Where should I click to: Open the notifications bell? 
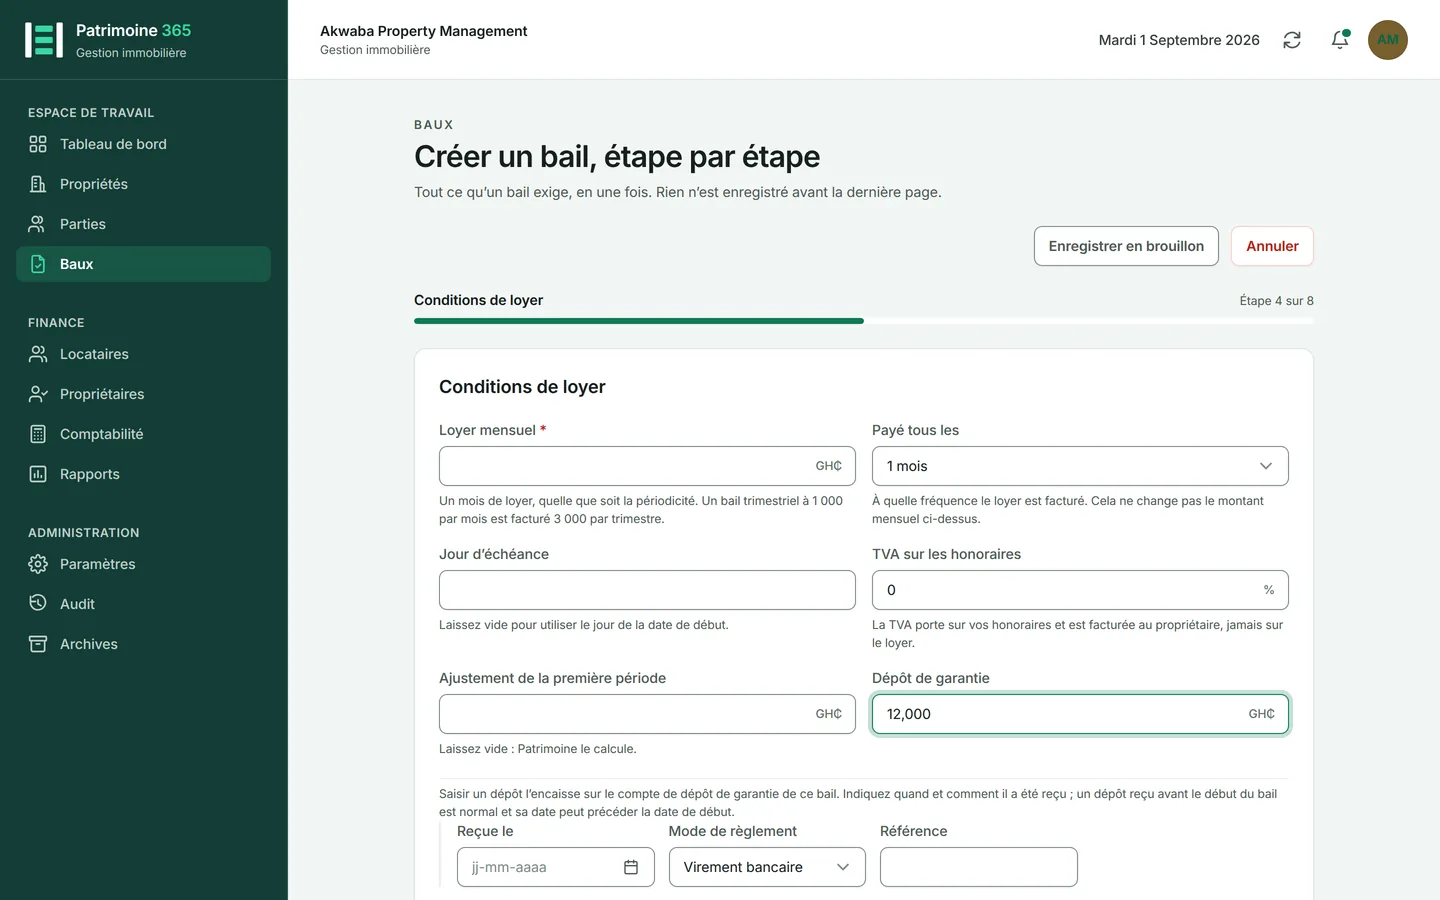(x=1340, y=40)
